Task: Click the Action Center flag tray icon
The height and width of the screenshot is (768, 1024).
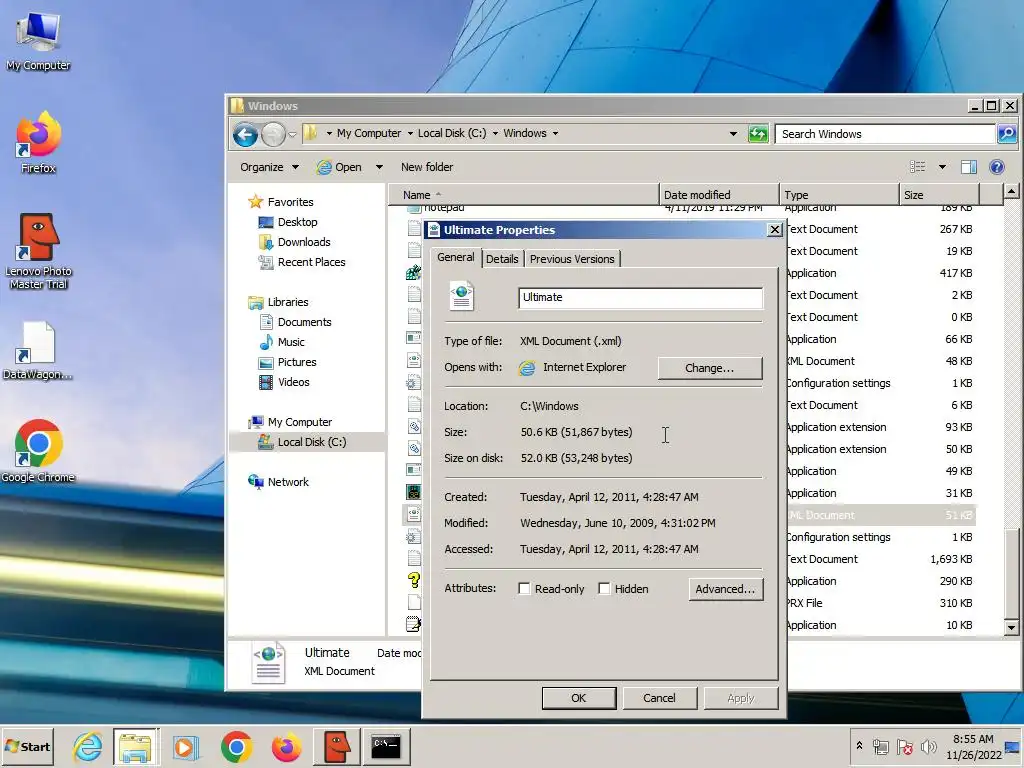Action: (904, 746)
